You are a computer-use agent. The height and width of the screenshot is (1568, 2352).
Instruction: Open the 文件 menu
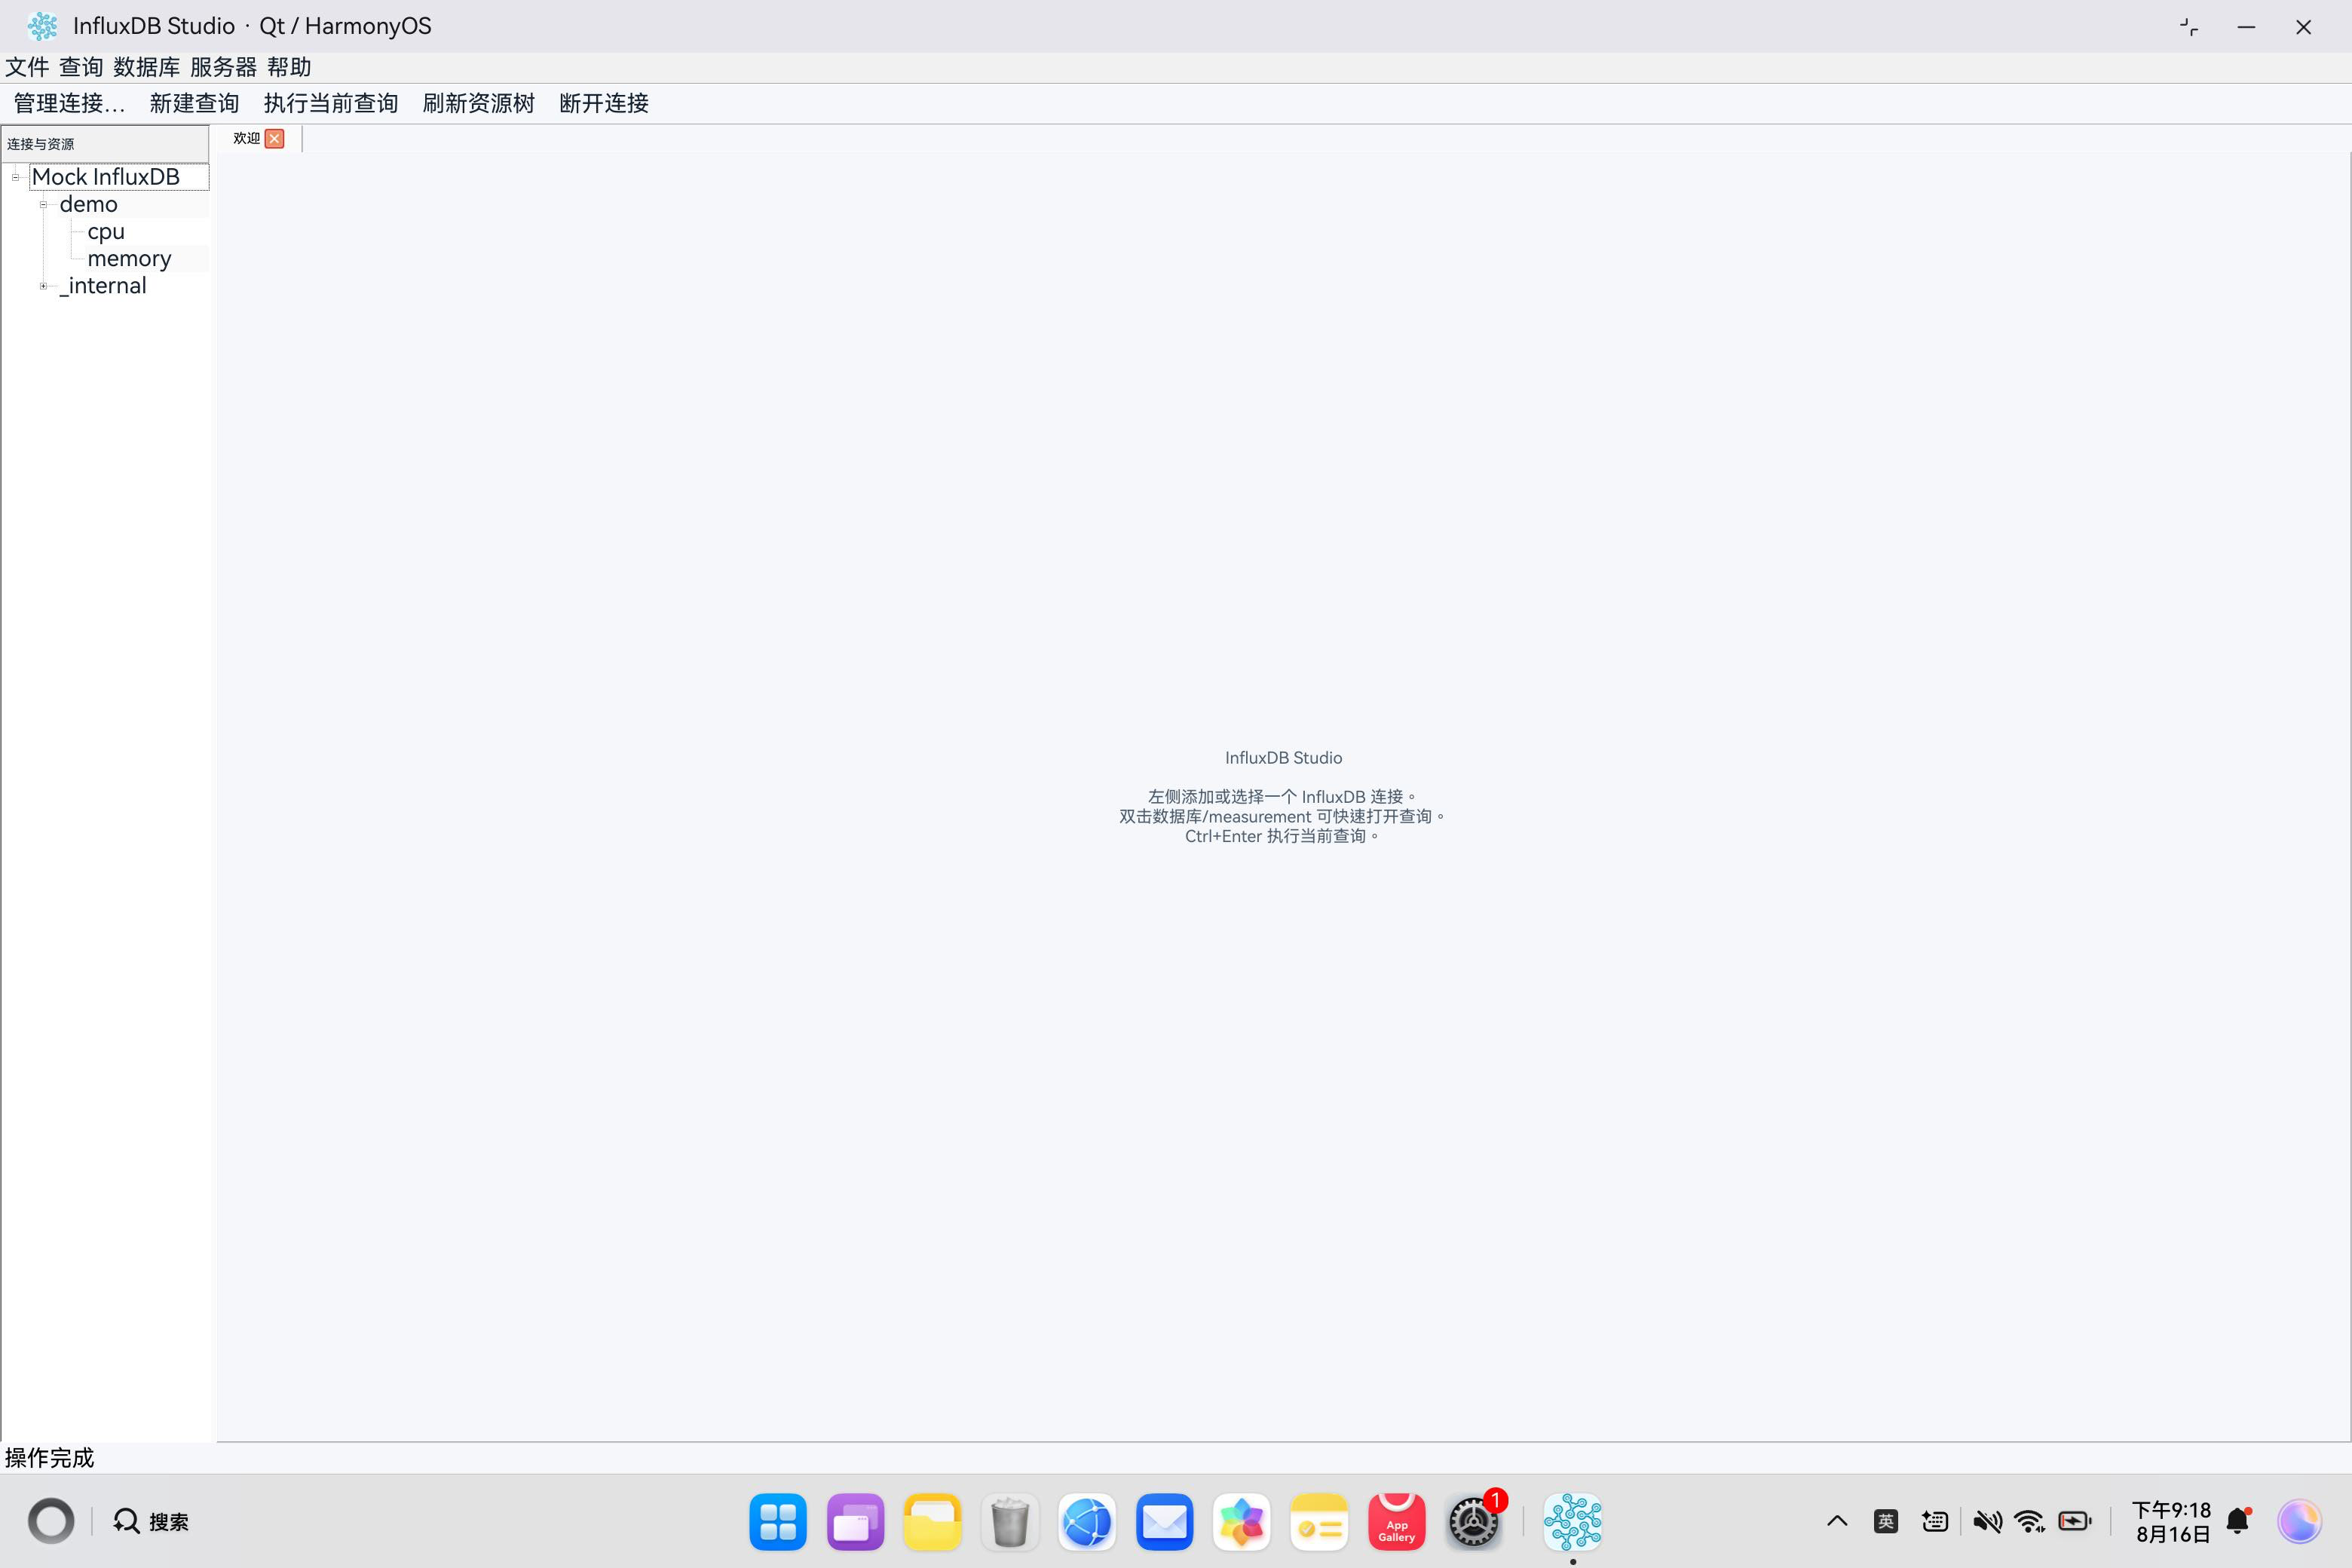(27, 67)
